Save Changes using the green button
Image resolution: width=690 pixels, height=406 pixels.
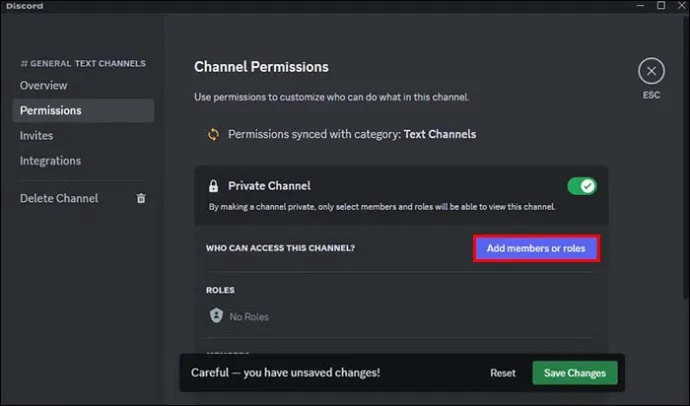pos(575,373)
